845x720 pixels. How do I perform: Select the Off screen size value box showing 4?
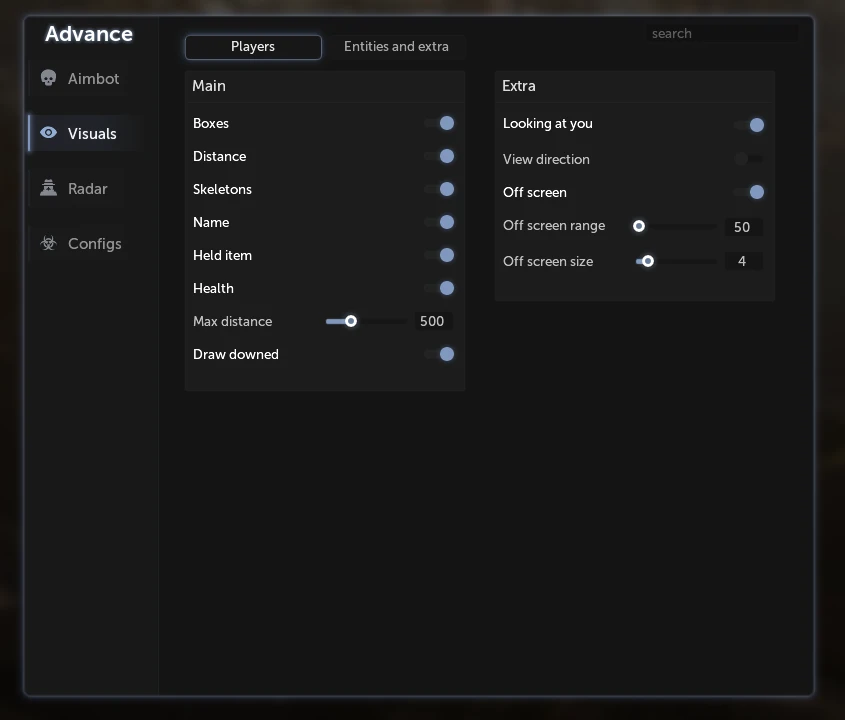[x=743, y=261]
